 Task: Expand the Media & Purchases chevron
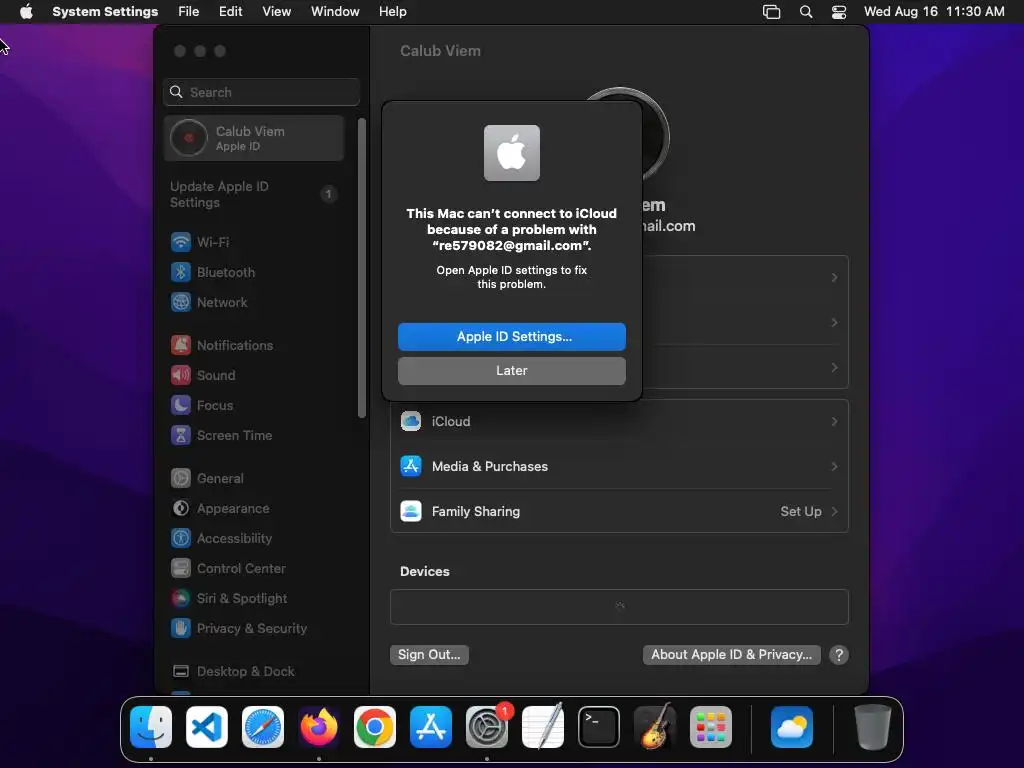[x=834, y=466]
